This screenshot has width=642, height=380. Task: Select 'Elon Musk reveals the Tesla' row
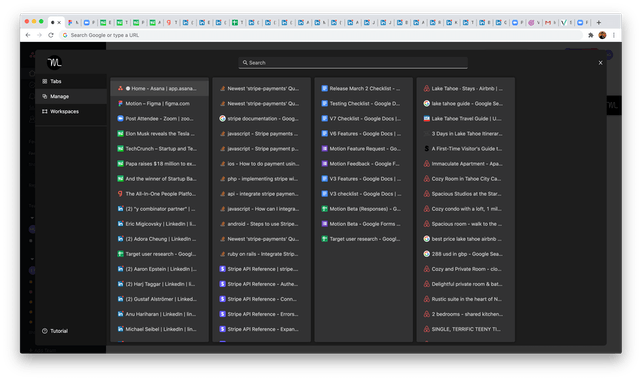(x=159, y=133)
